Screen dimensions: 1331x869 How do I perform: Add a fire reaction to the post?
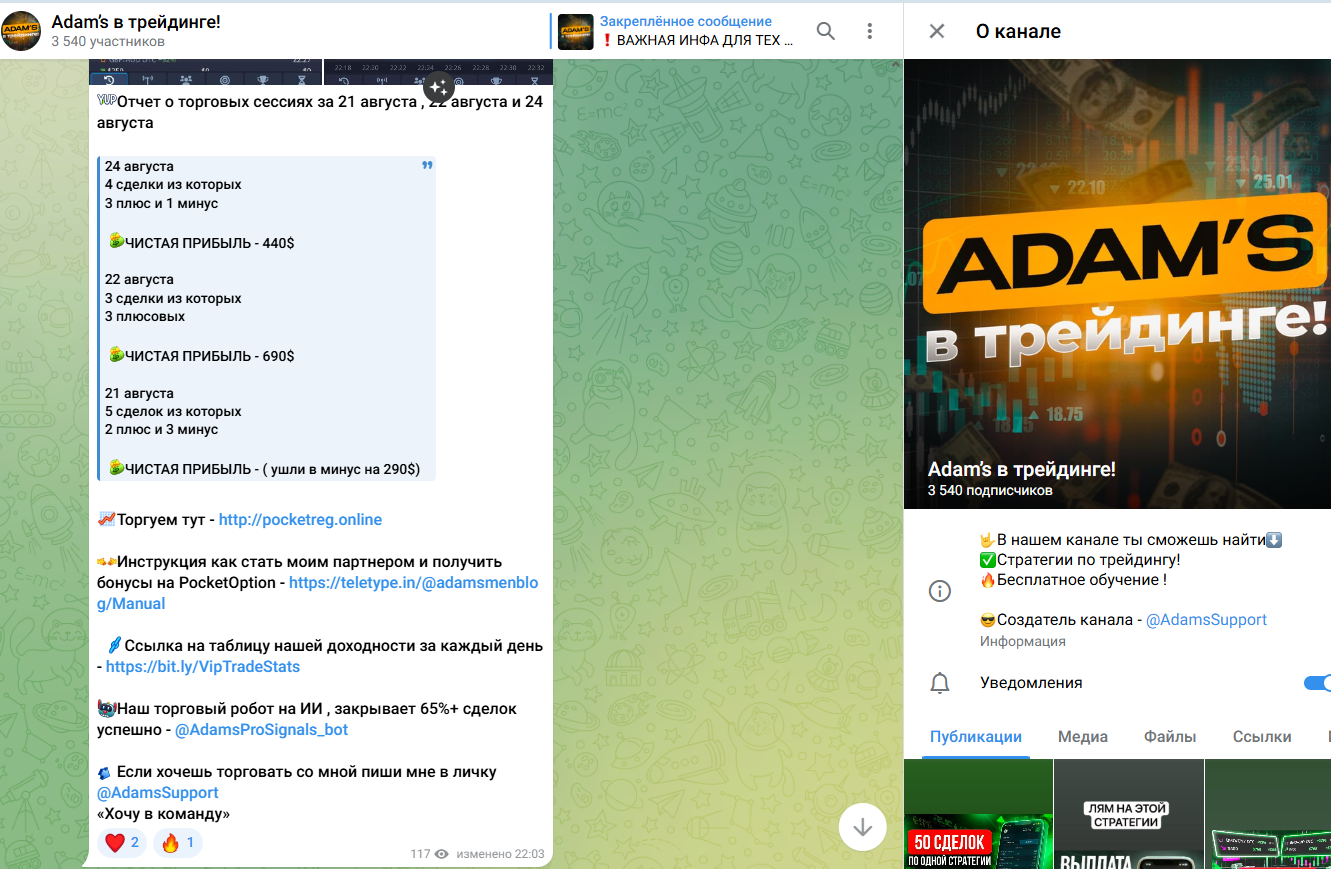(178, 842)
